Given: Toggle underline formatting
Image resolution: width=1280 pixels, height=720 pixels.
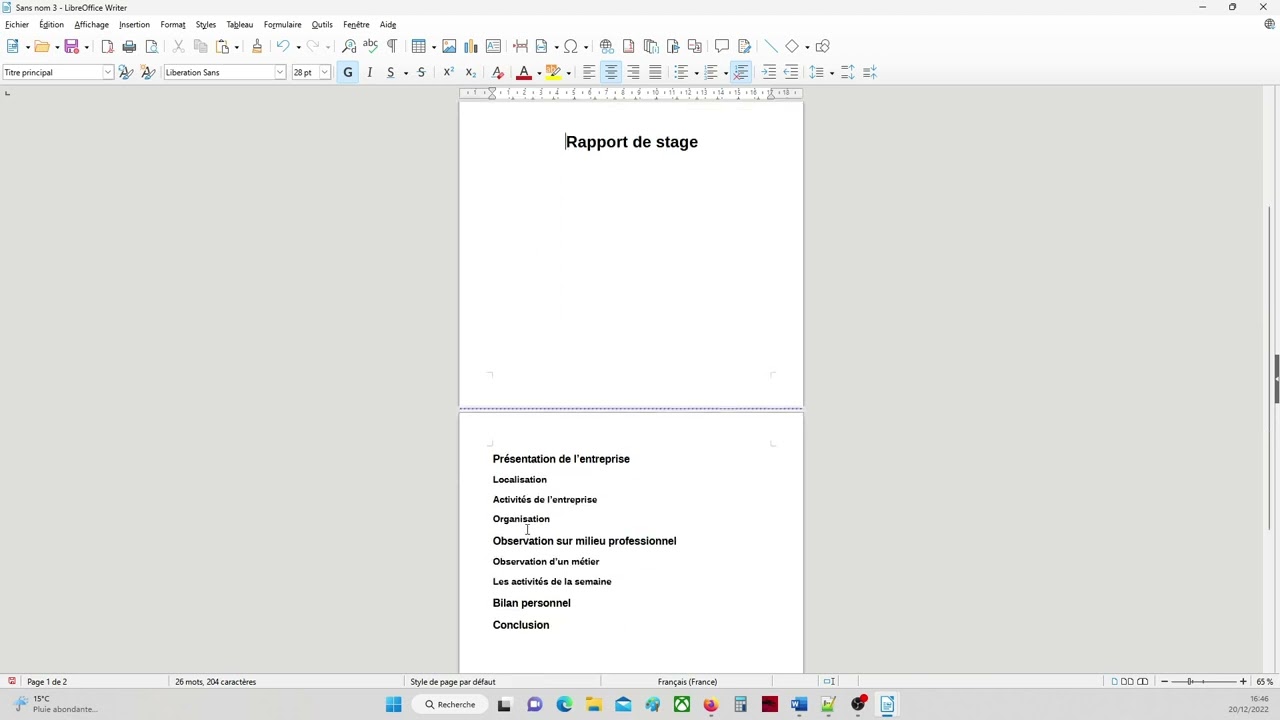Looking at the screenshot, I should pyautogui.click(x=391, y=72).
